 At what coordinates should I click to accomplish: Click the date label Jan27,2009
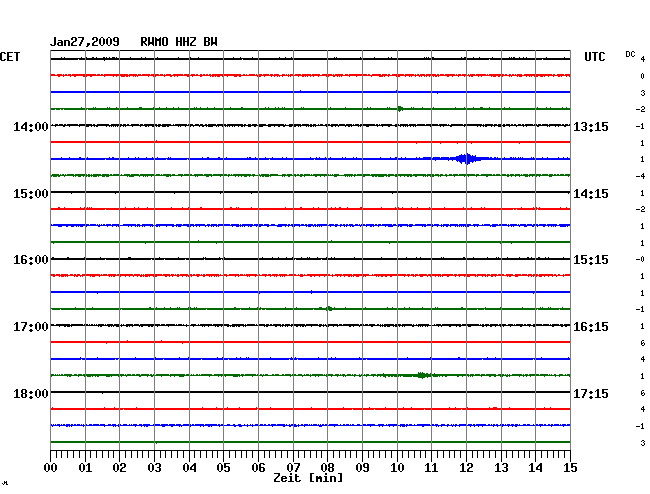85,42
